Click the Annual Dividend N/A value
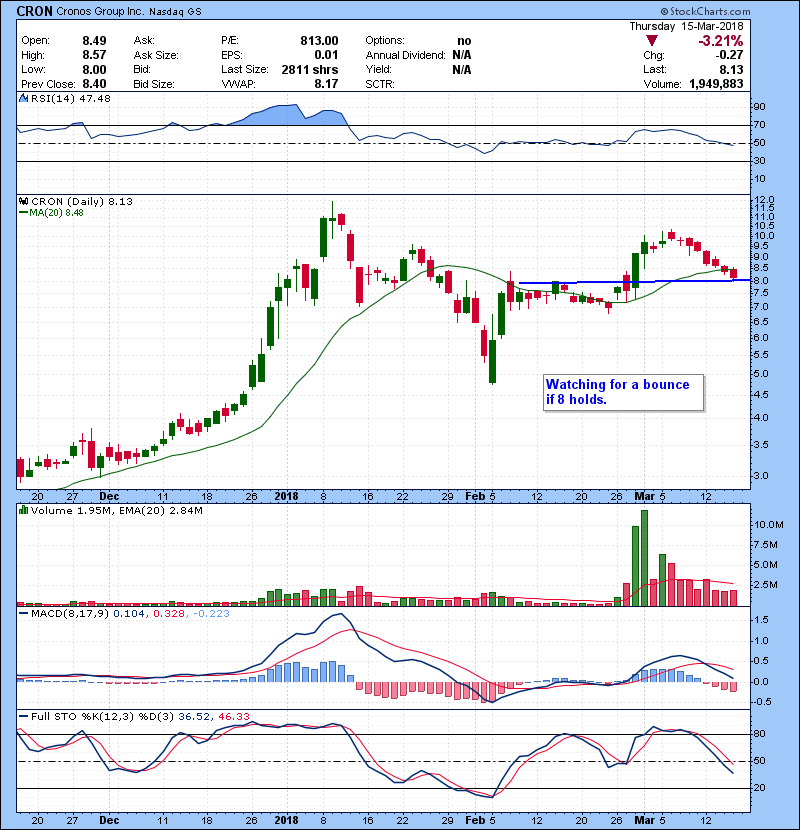Screen dimensions: 800x830 pos(462,55)
